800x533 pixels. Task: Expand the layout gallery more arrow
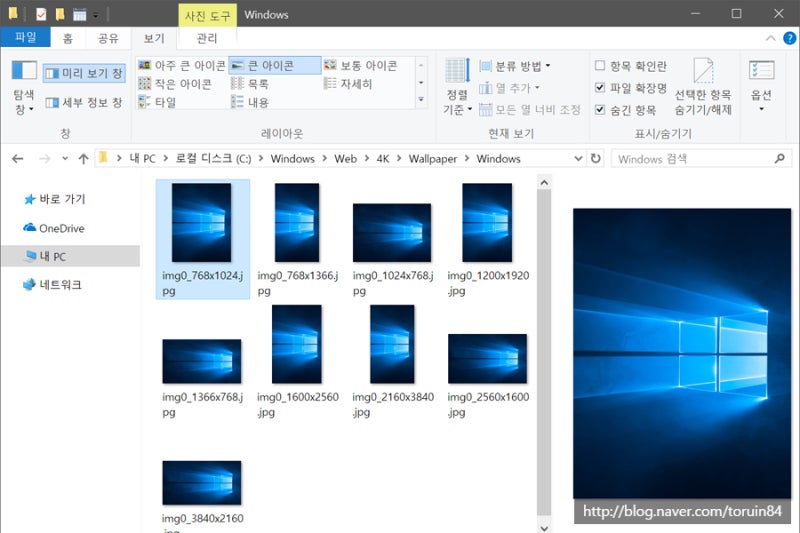[x=421, y=99]
